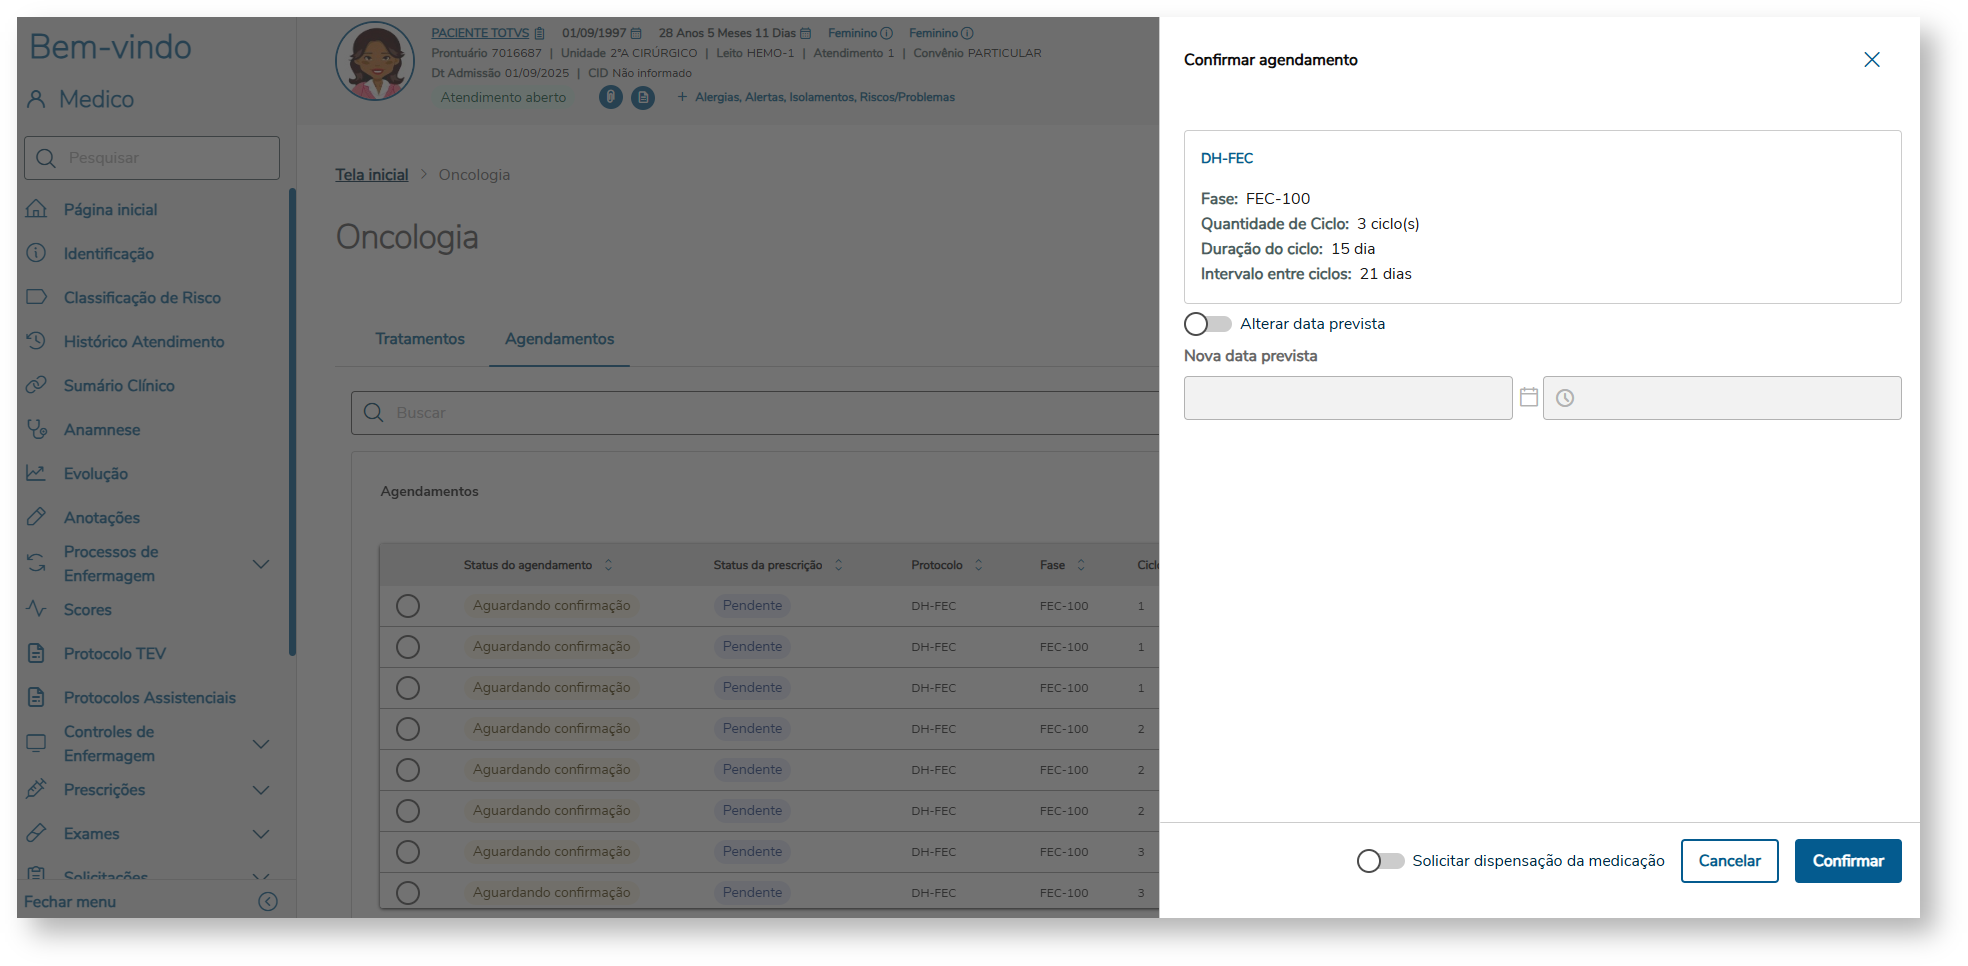
Task: Toggle Solicitar dispensação da medicação switch
Action: 1380,861
